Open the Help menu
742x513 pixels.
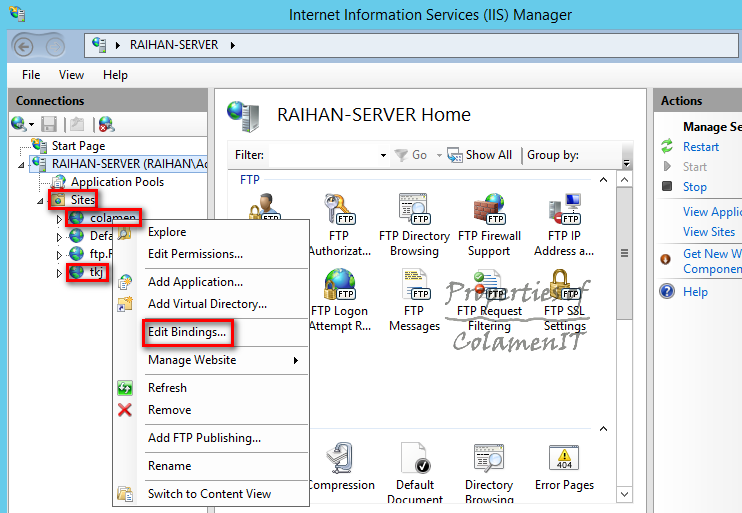pos(115,75)
